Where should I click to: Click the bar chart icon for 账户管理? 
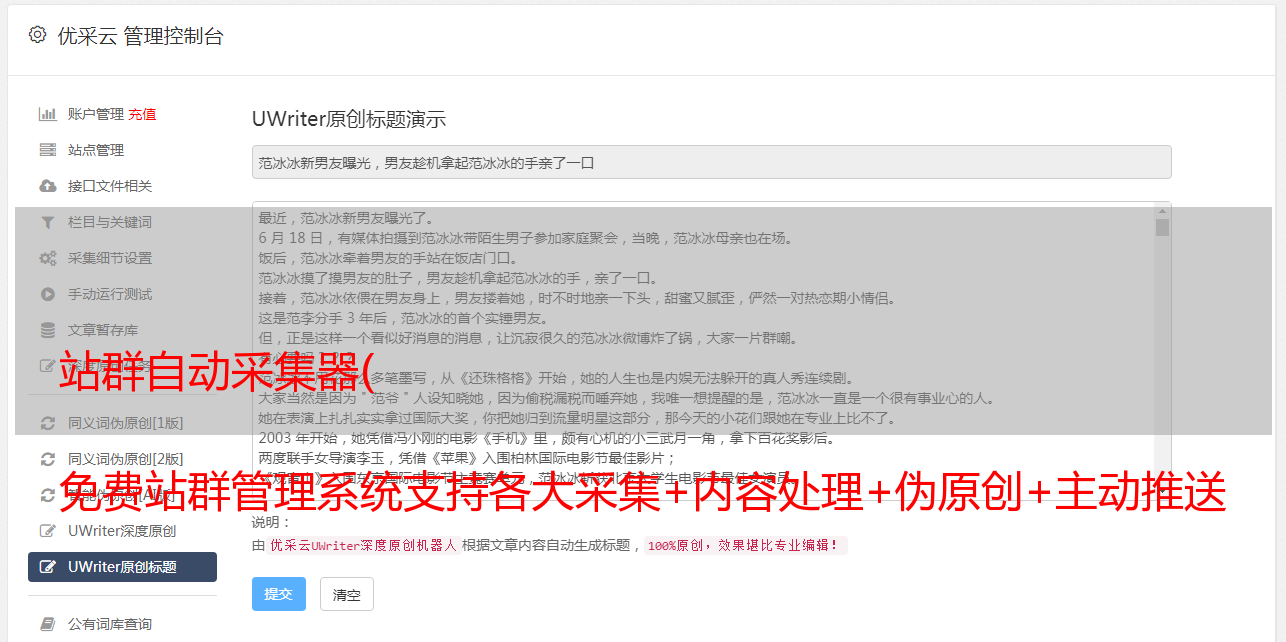[47, 114]
